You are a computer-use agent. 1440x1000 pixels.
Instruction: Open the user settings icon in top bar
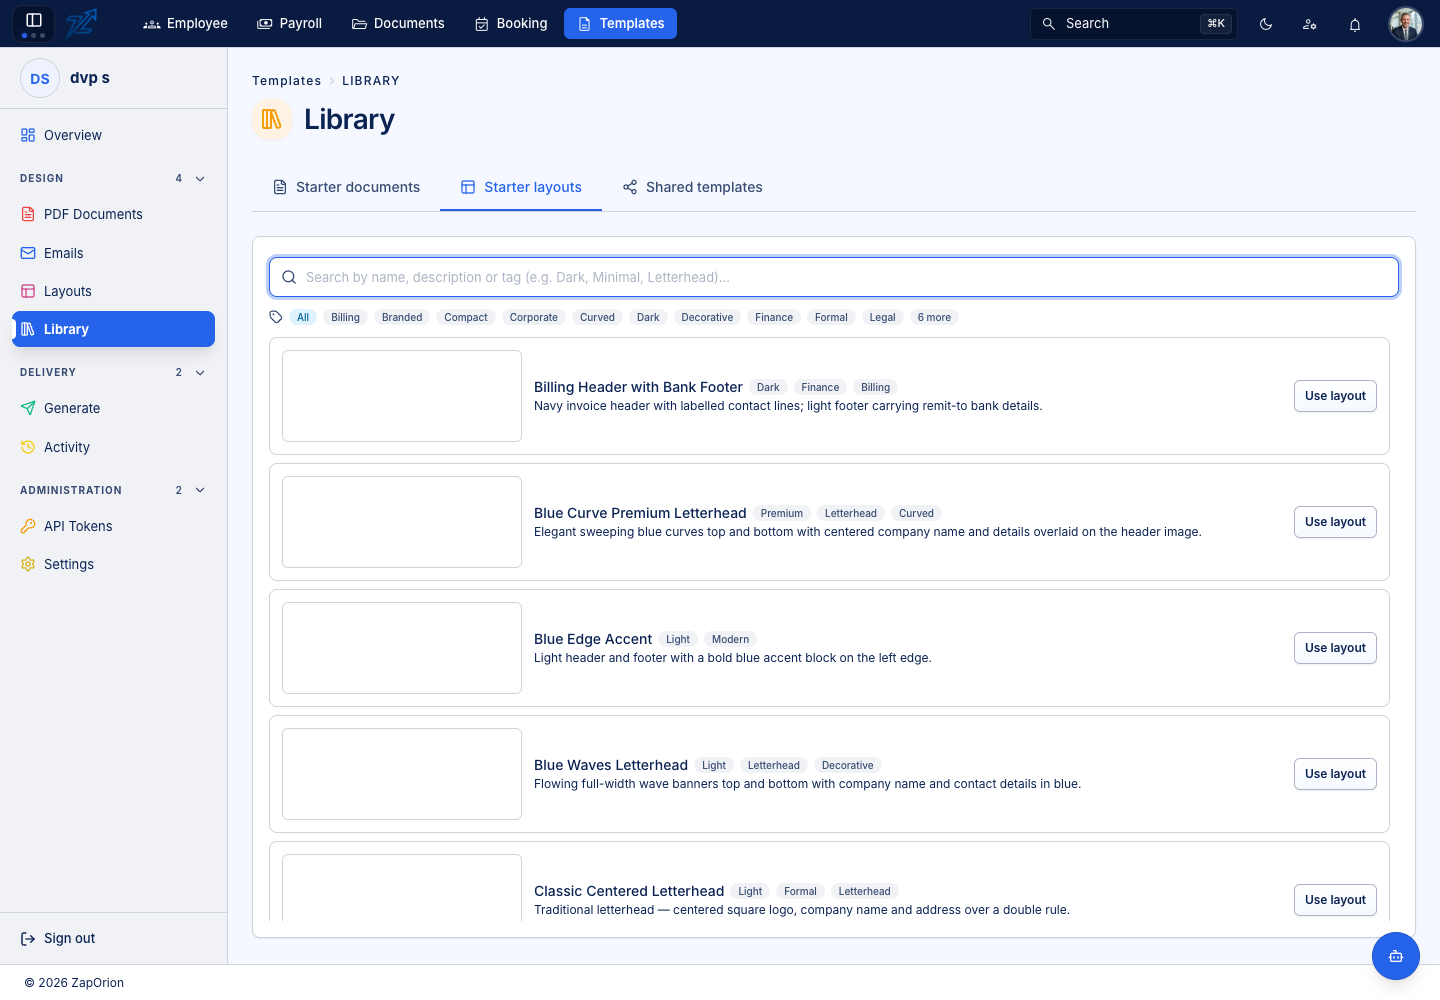click(x=1310, y=24)
